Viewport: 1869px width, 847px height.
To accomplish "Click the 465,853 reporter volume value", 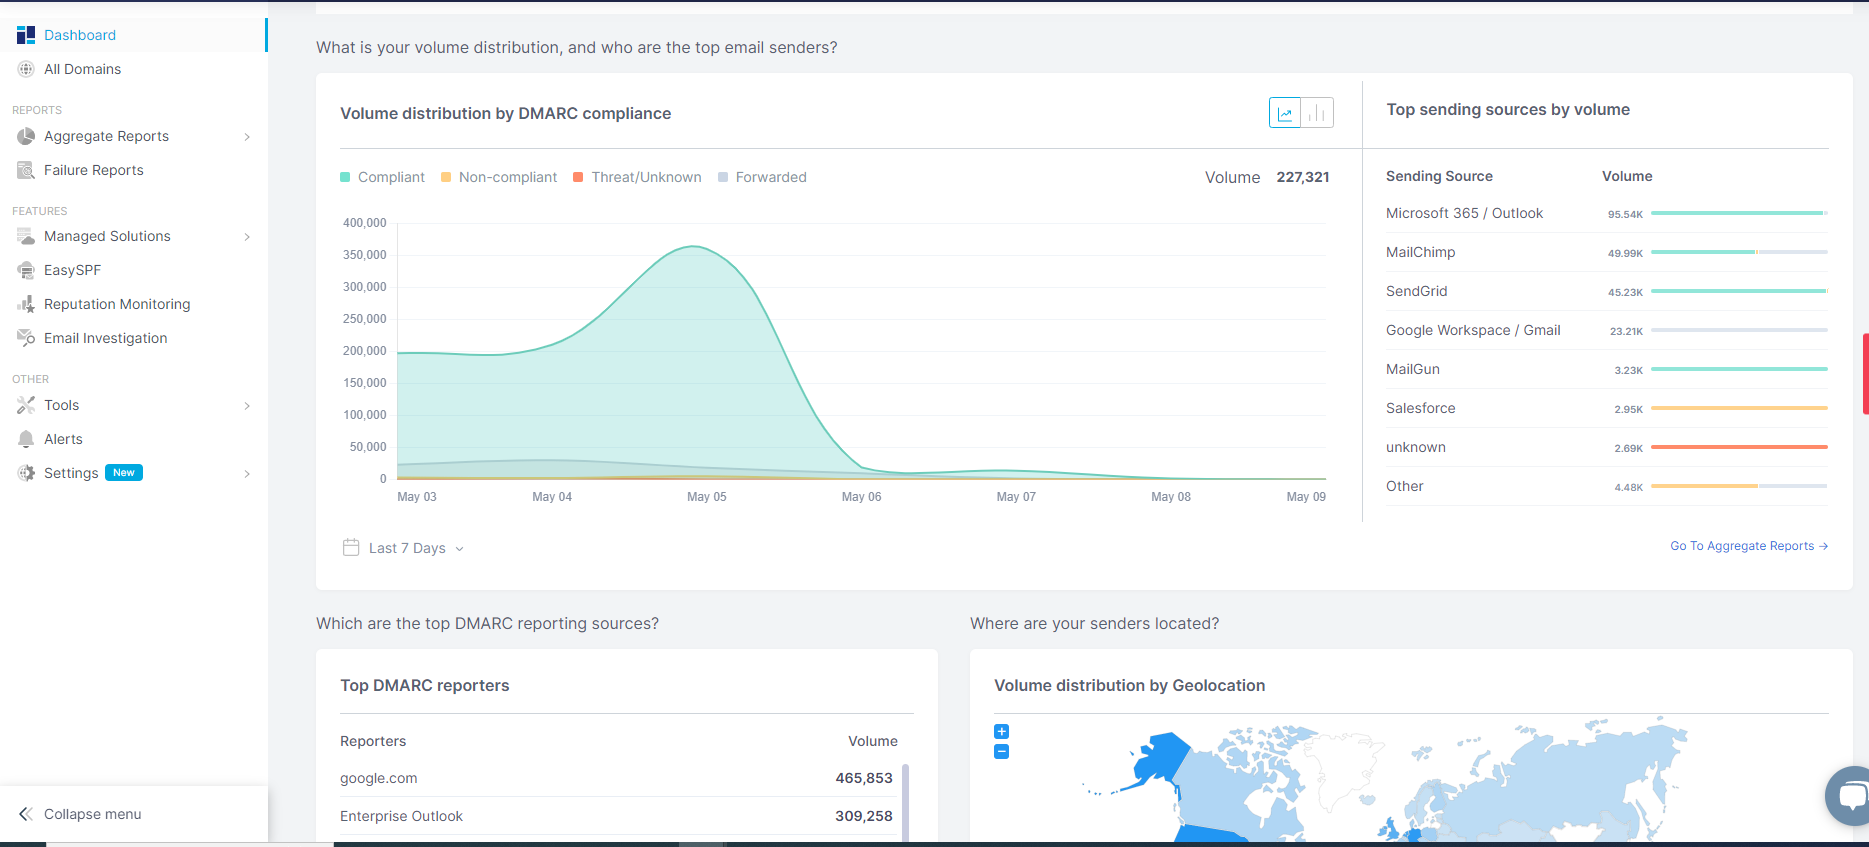I will pos(864,778).
